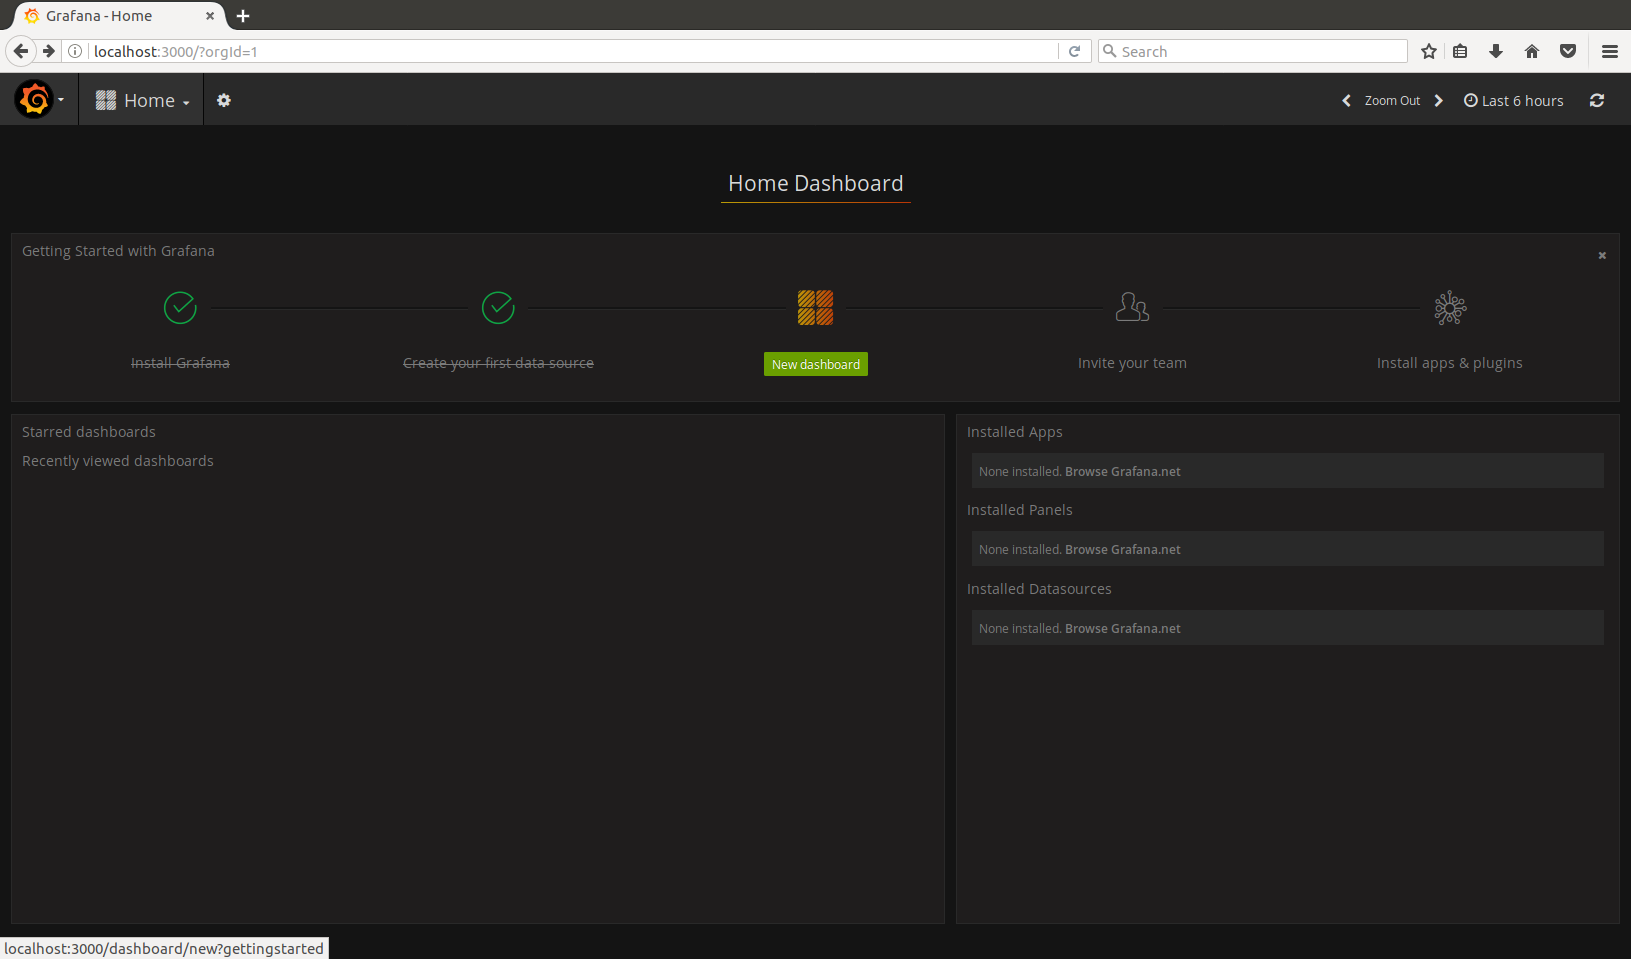Open the browser hamburger menu

point(1610,51)
